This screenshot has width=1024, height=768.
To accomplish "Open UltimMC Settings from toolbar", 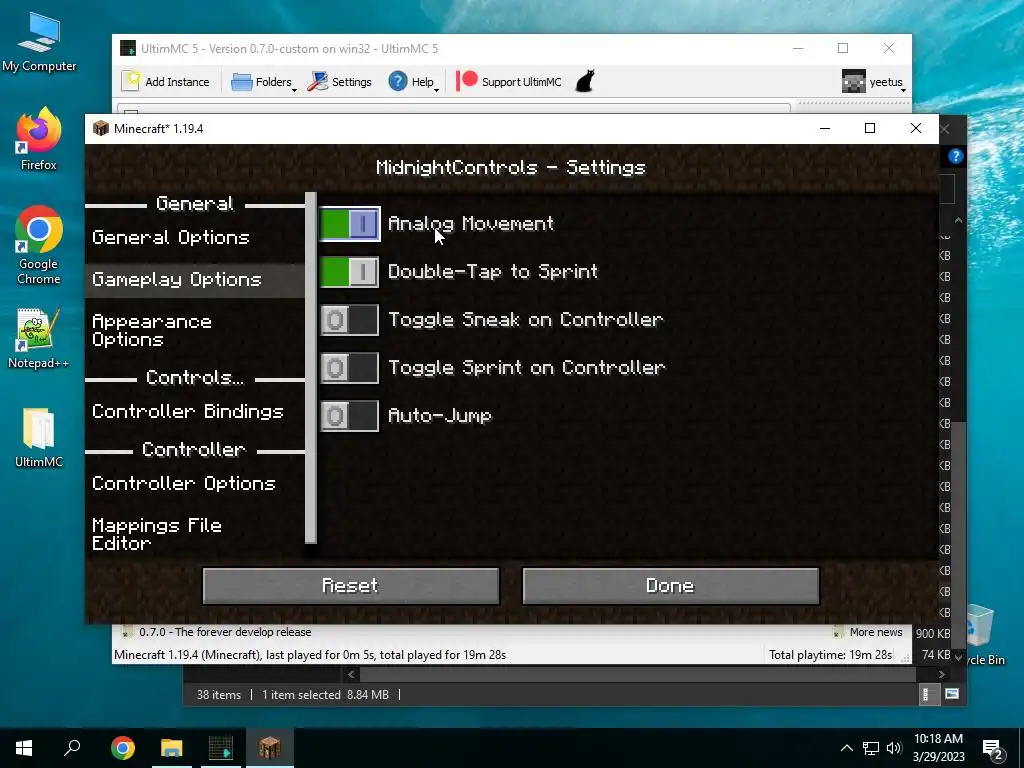I will pyautogui.click(x=340, y=82).
